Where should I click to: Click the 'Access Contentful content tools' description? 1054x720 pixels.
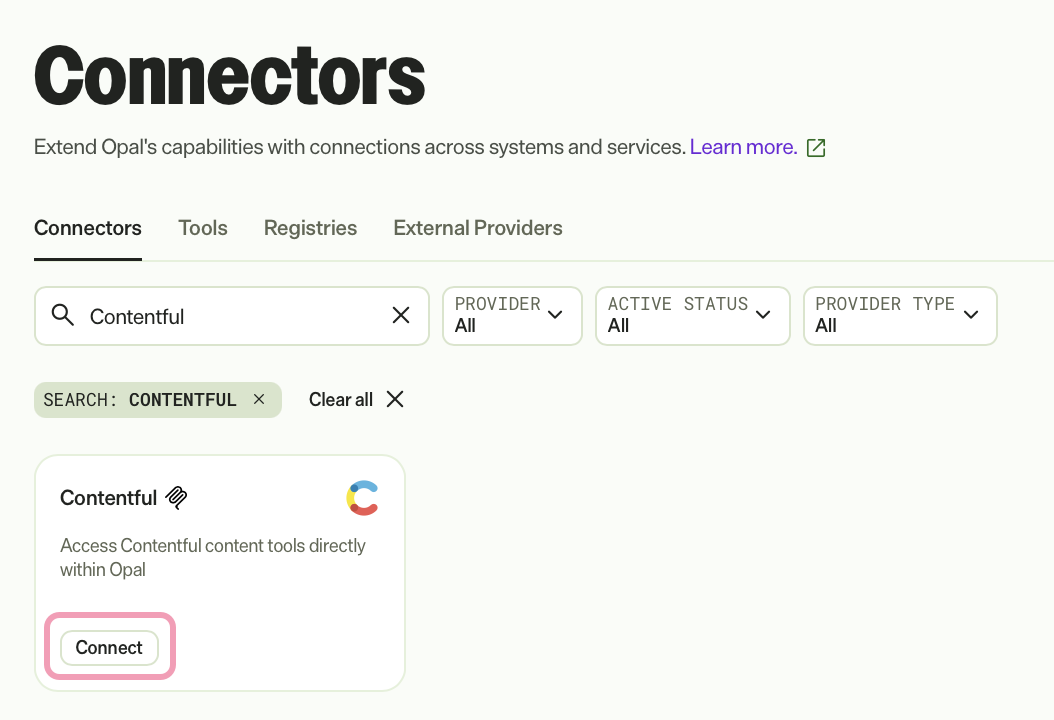click(x=212, y=557)
